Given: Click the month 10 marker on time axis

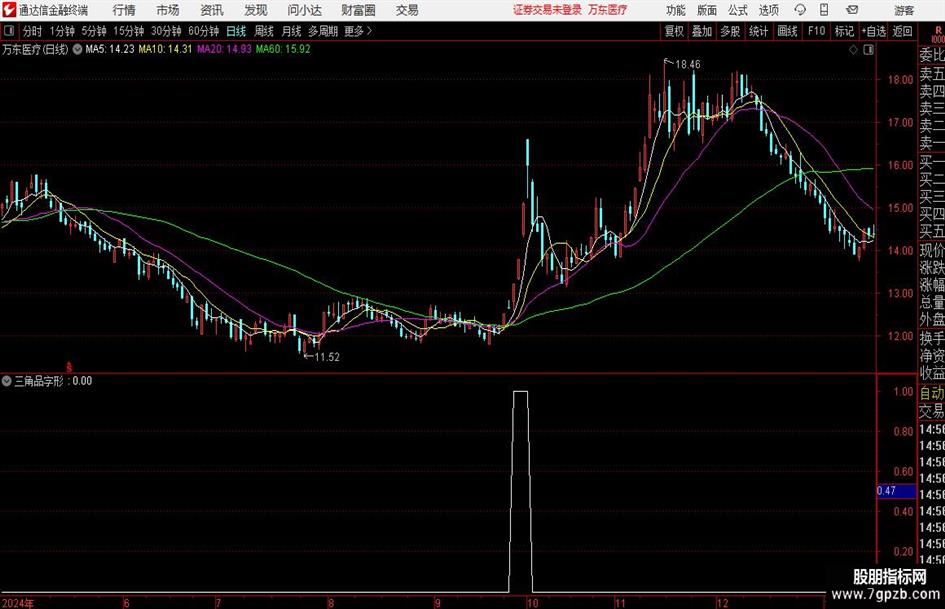Looking at the screenshot, I should 532,603.
